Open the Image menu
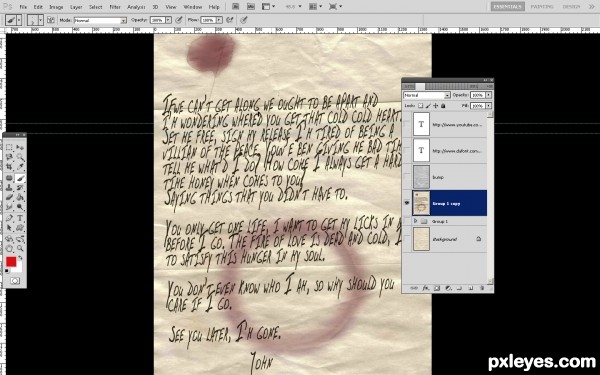This screenshot has width=600, height=375. (x=56, y=7)
